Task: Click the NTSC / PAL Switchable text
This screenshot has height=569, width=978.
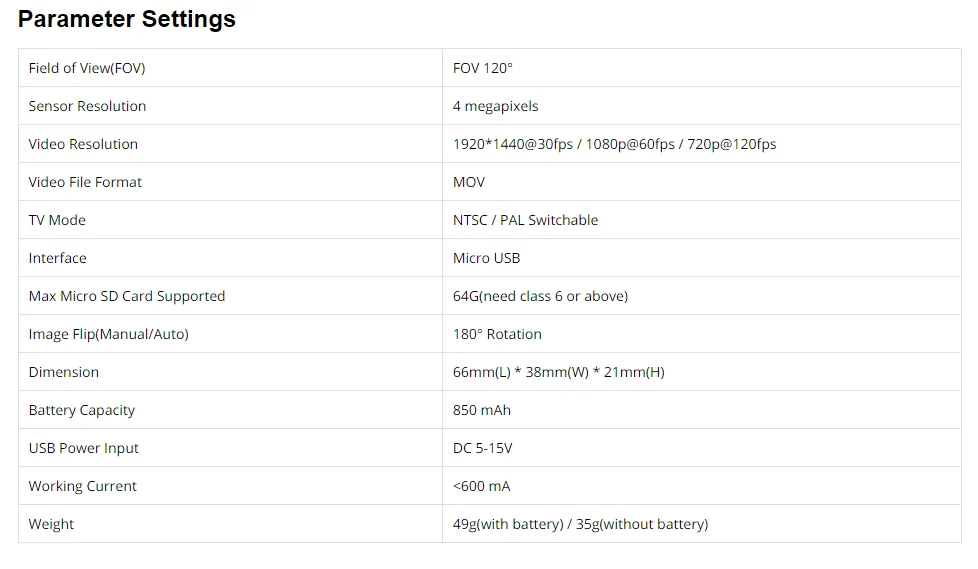Action: click(525, 220)
